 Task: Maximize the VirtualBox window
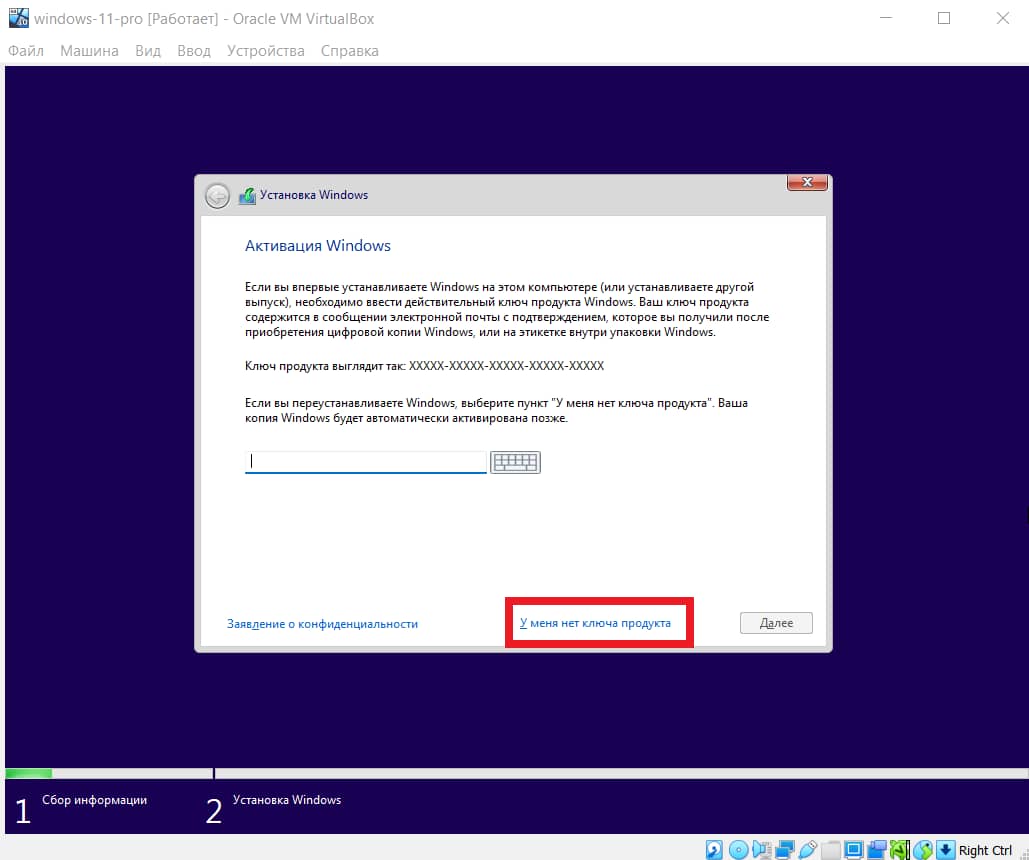pos(944,18)
